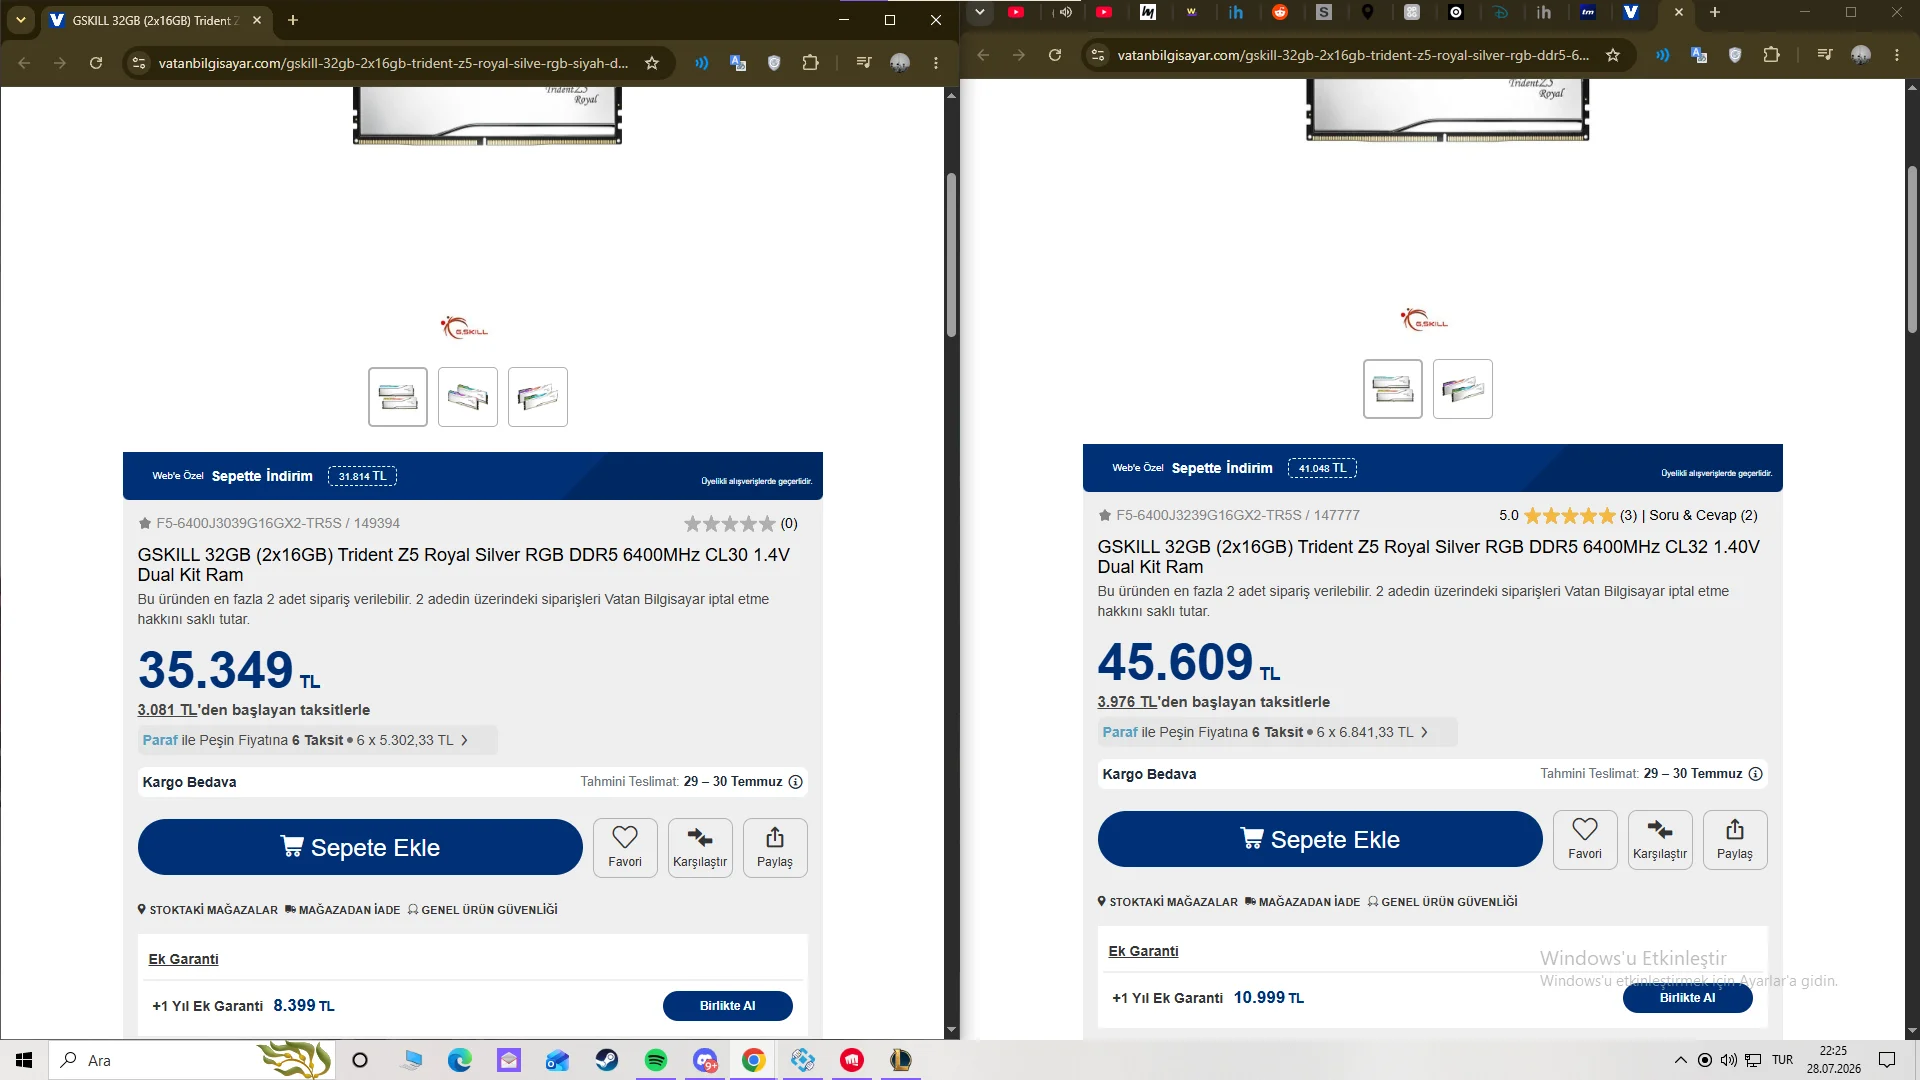
Task: Click the Windows search box
Action: click(190, 1060)
